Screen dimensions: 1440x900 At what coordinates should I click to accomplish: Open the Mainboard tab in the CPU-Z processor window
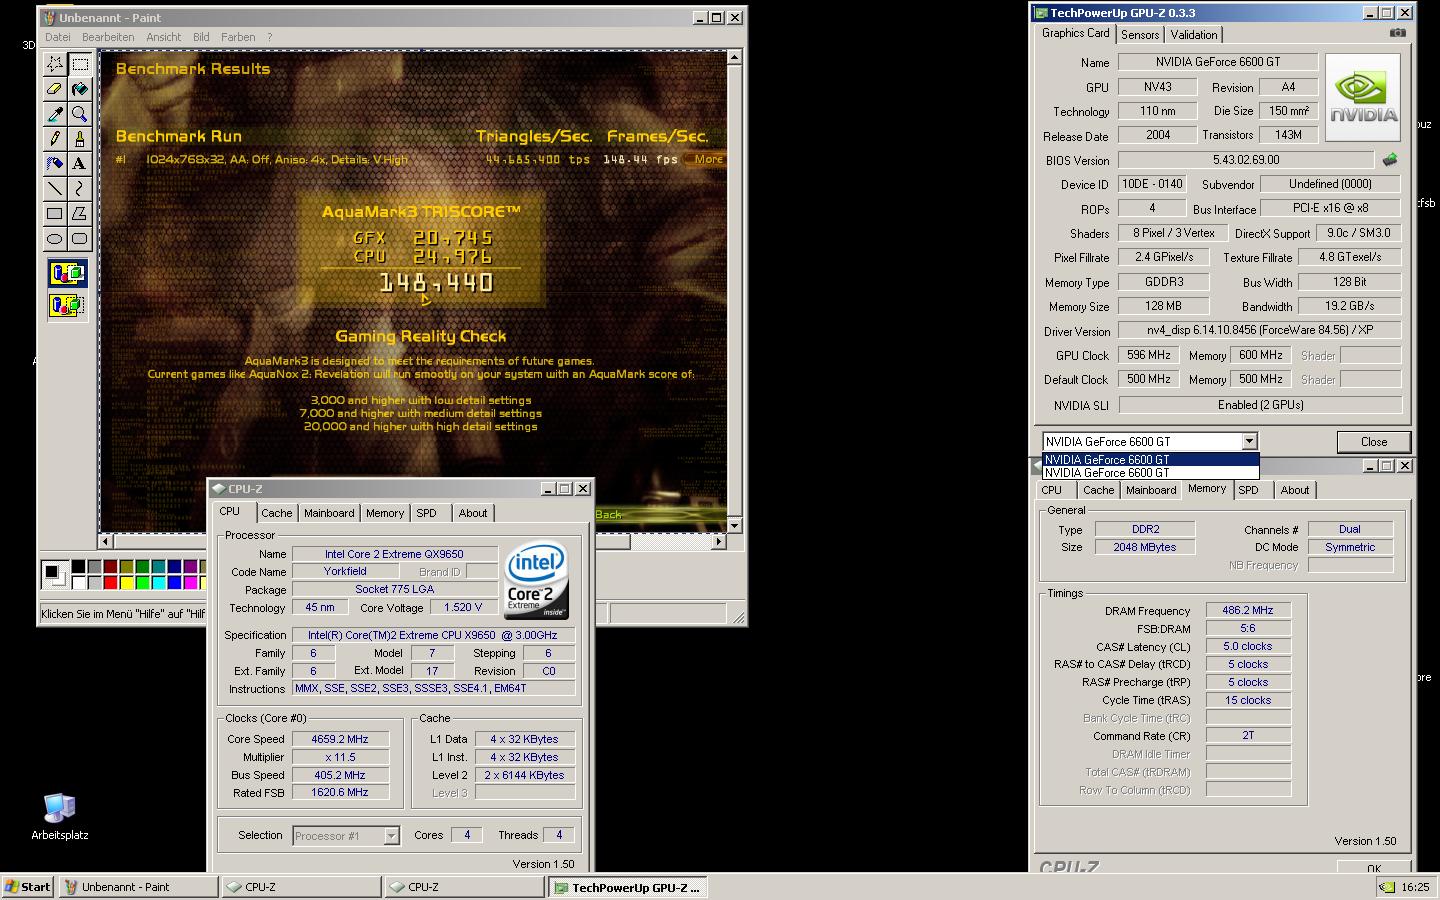(329, 513)
